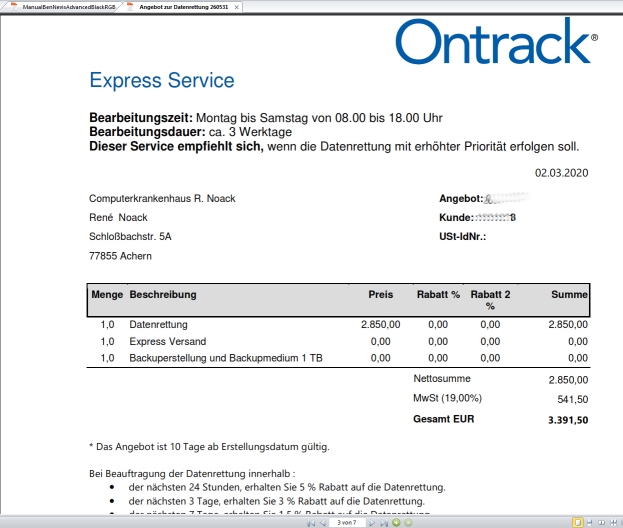
Task: Click the green next view button
Action: click(406, 522)
